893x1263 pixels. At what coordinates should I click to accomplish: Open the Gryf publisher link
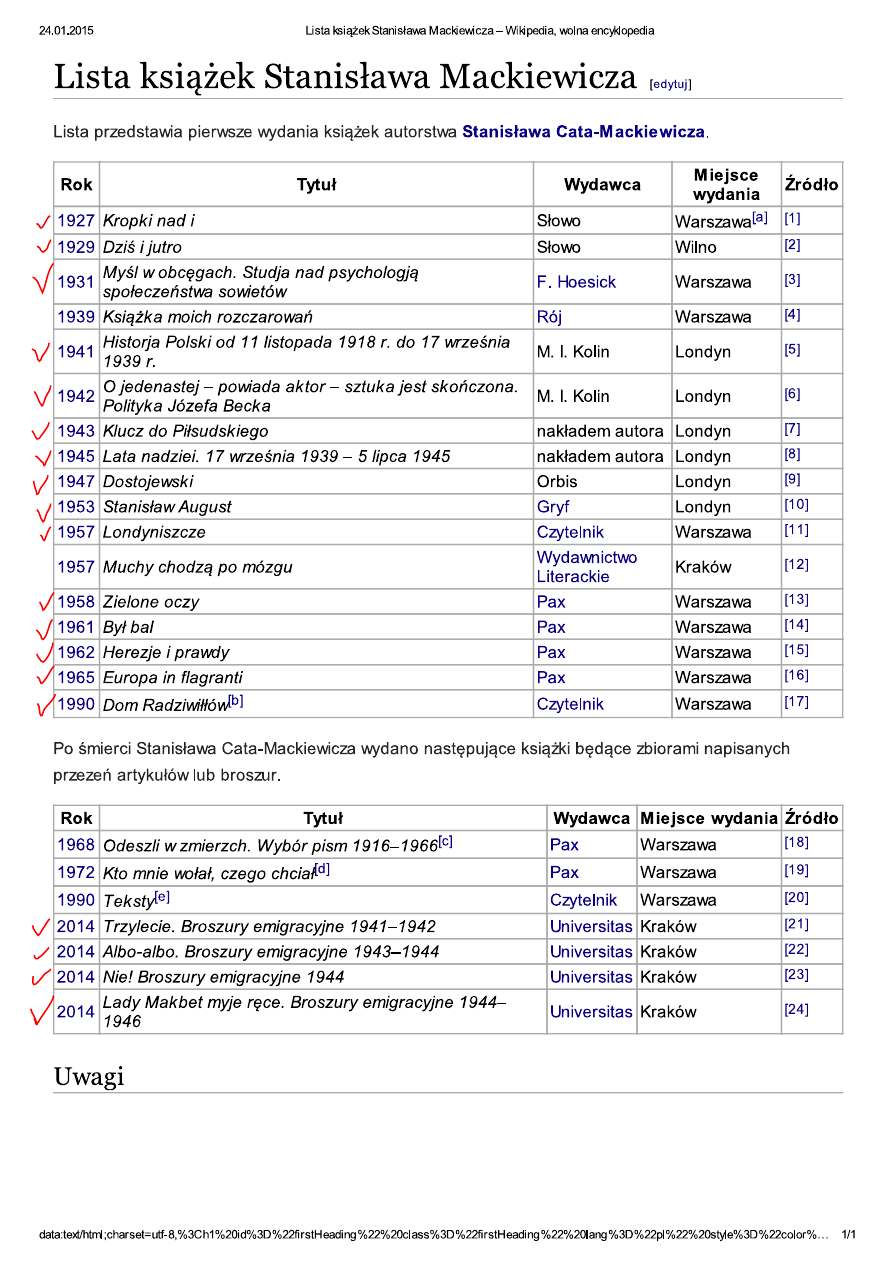coord(553,507)
